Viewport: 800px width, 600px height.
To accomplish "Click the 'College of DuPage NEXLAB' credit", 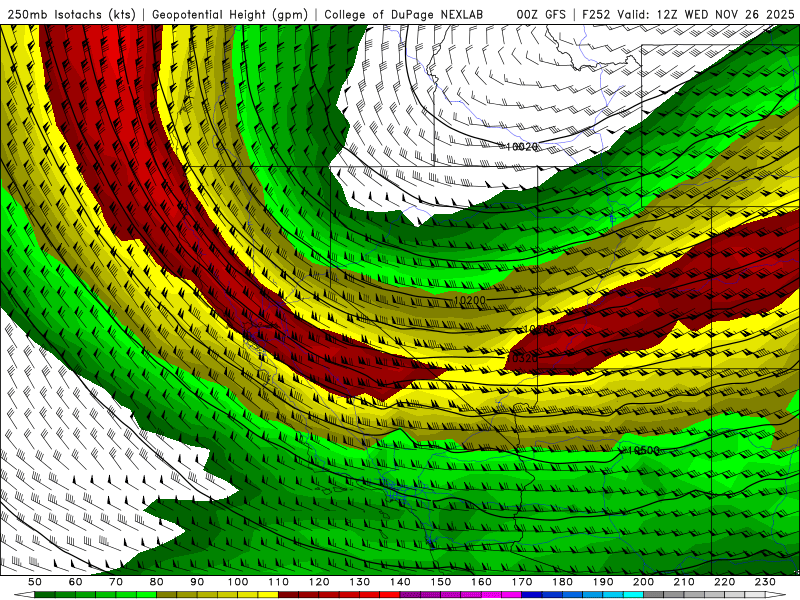I will pos(403,15).
